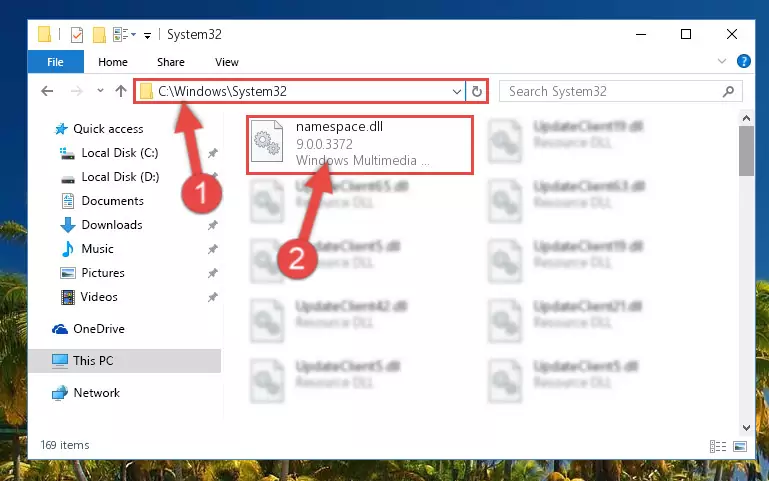Viewport: 769px width, 481px height.
Task: Click the Search System32 field
Action: [x=620, y=91]
